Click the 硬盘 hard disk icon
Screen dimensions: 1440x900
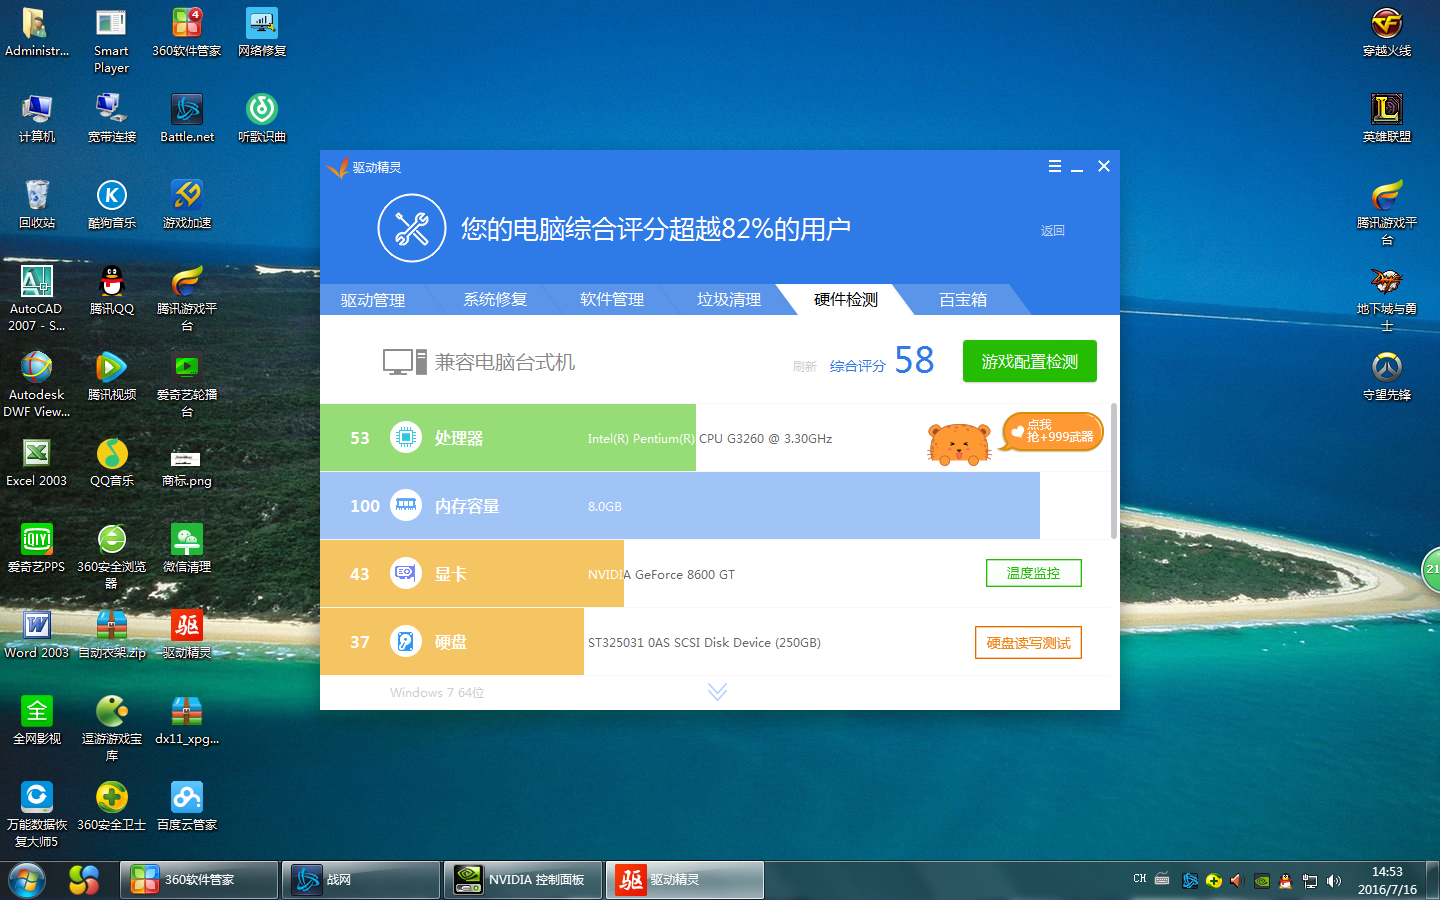point(405,641)
